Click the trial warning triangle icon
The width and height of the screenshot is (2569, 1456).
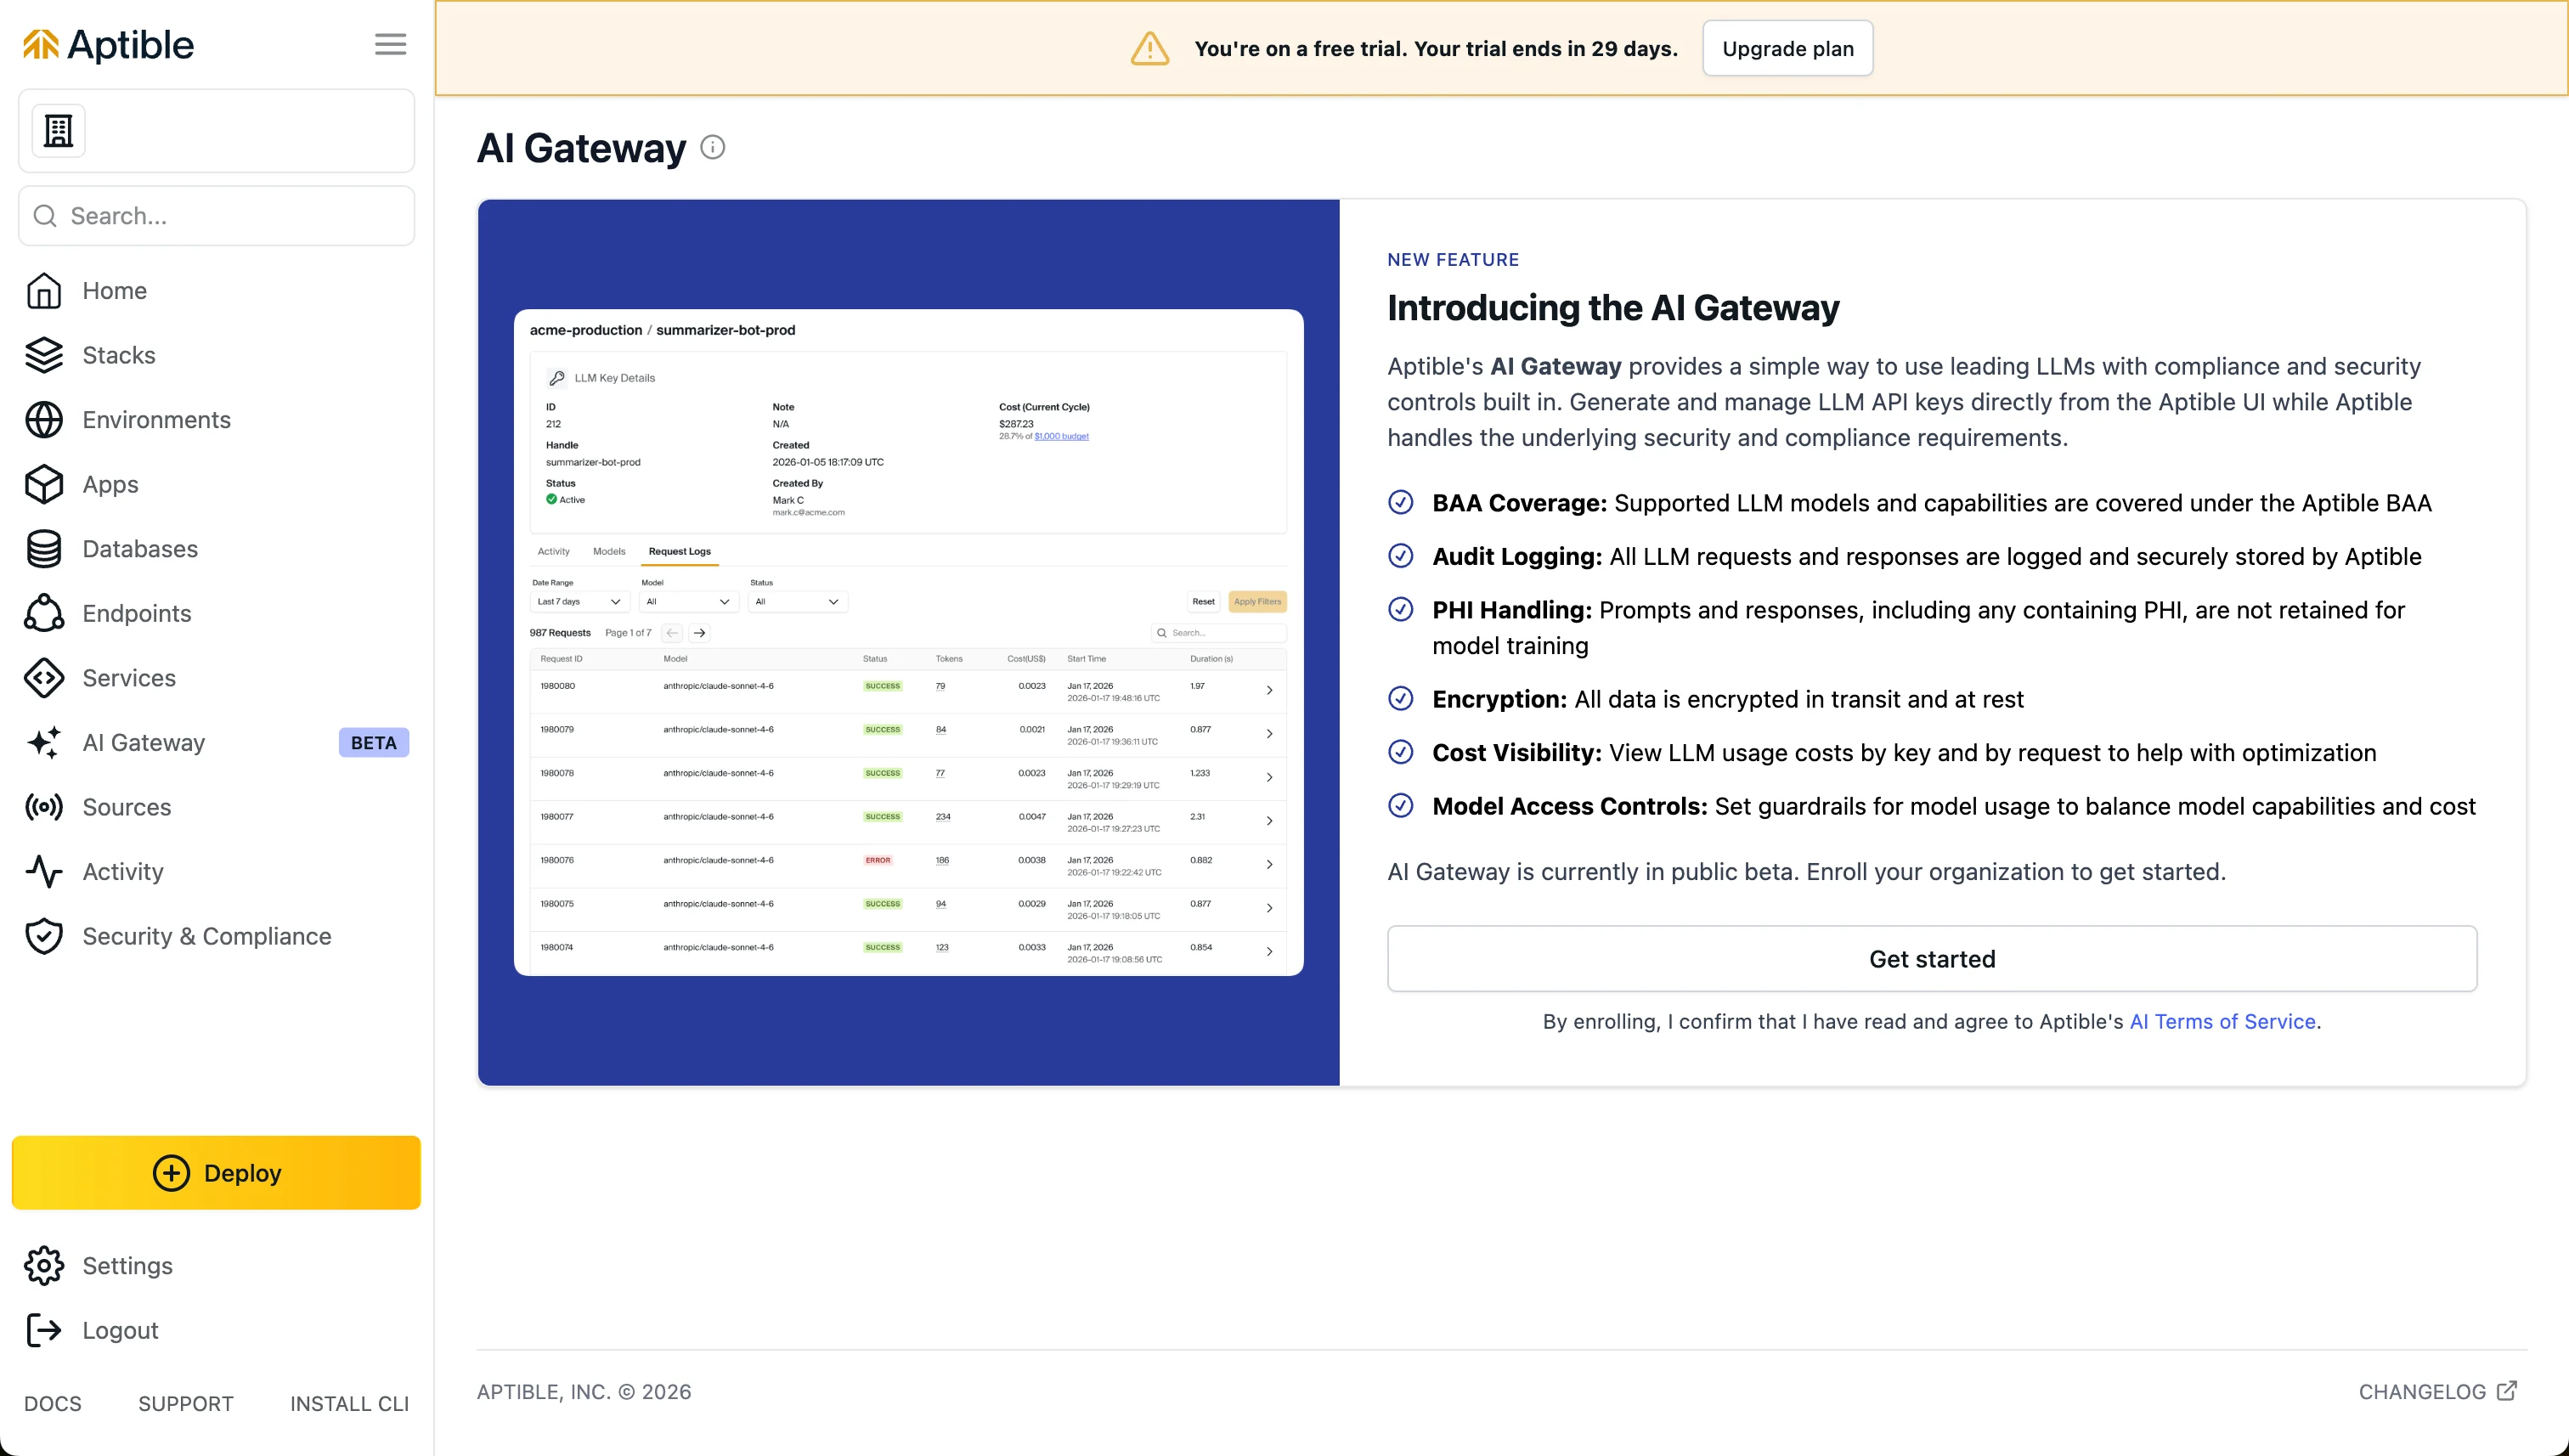click(1150, 48)
